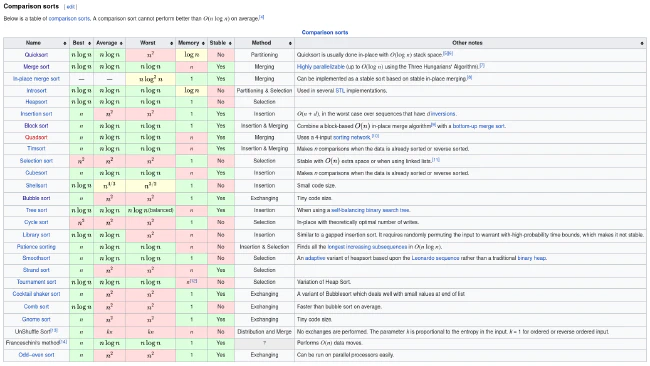Sort table by Best column arrows
The height and width of the screenshot is (366, 650).
[x=89, y=43]
